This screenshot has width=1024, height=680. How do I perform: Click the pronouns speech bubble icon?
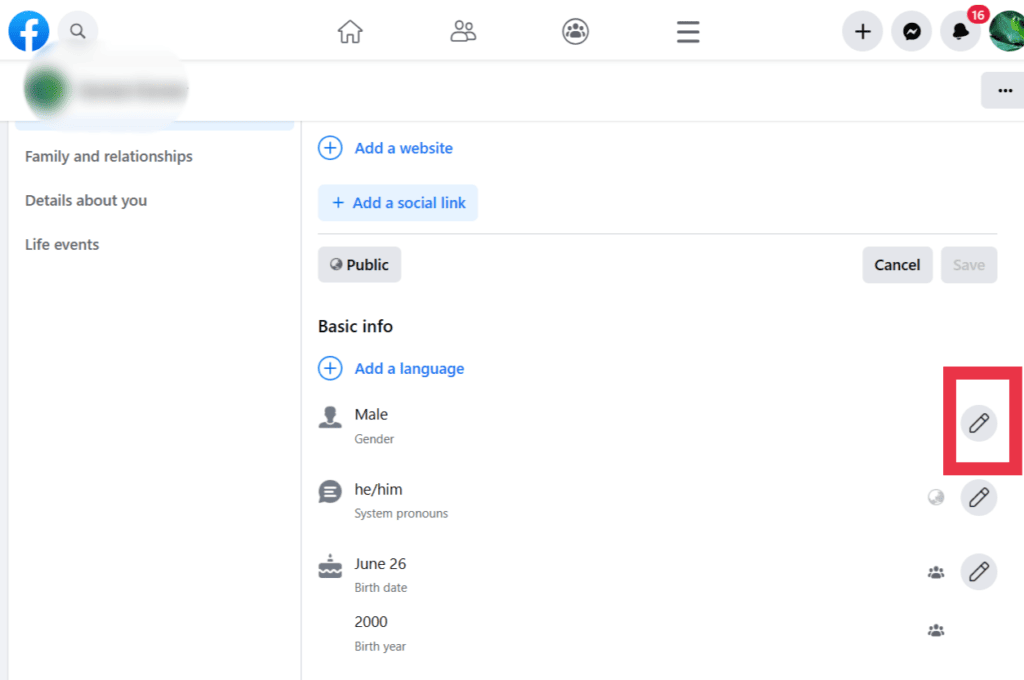coord(330,491)
